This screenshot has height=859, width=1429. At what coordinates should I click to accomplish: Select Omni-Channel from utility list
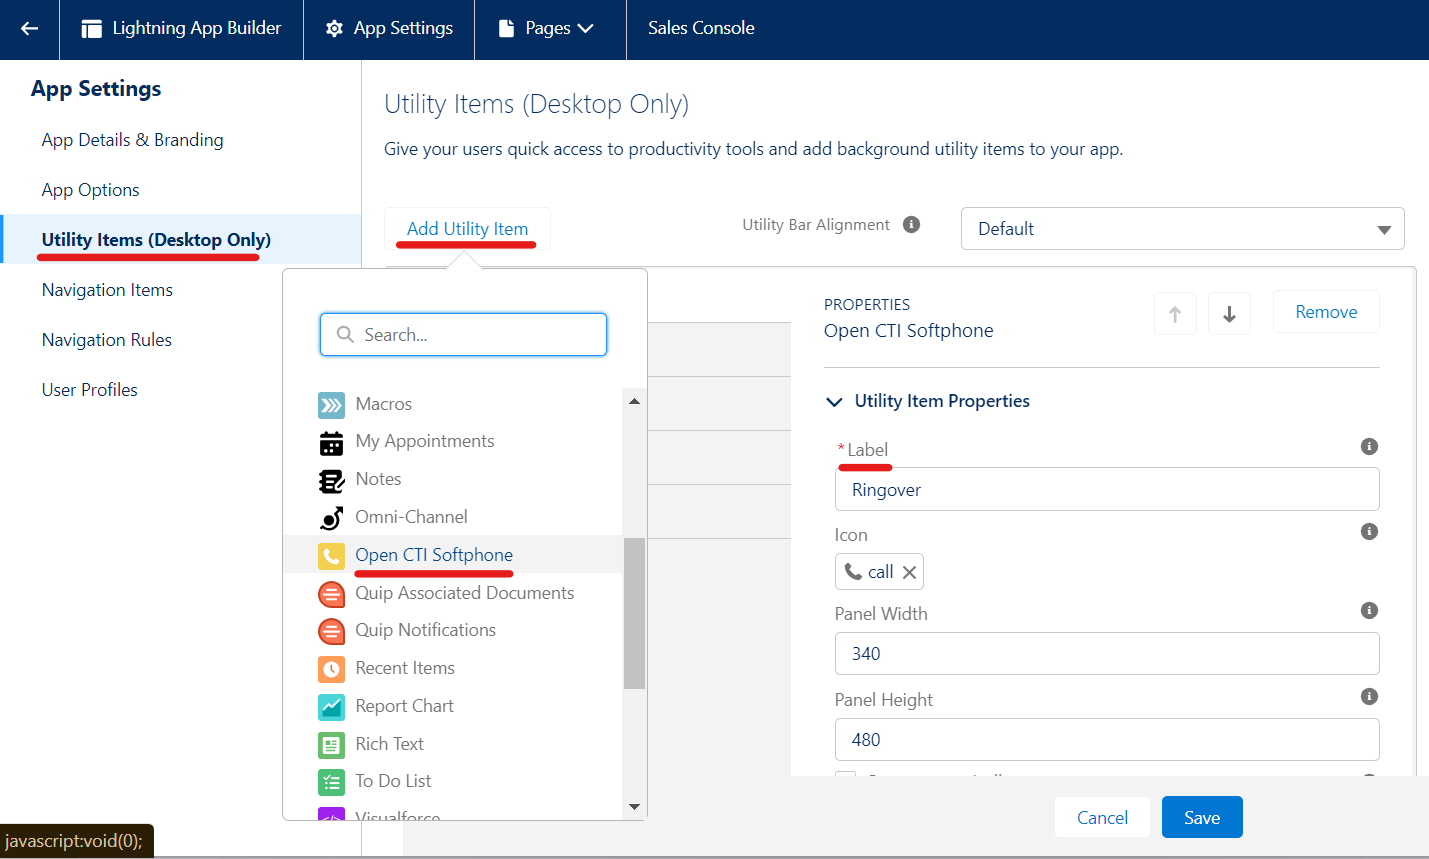tap(412, 517)
